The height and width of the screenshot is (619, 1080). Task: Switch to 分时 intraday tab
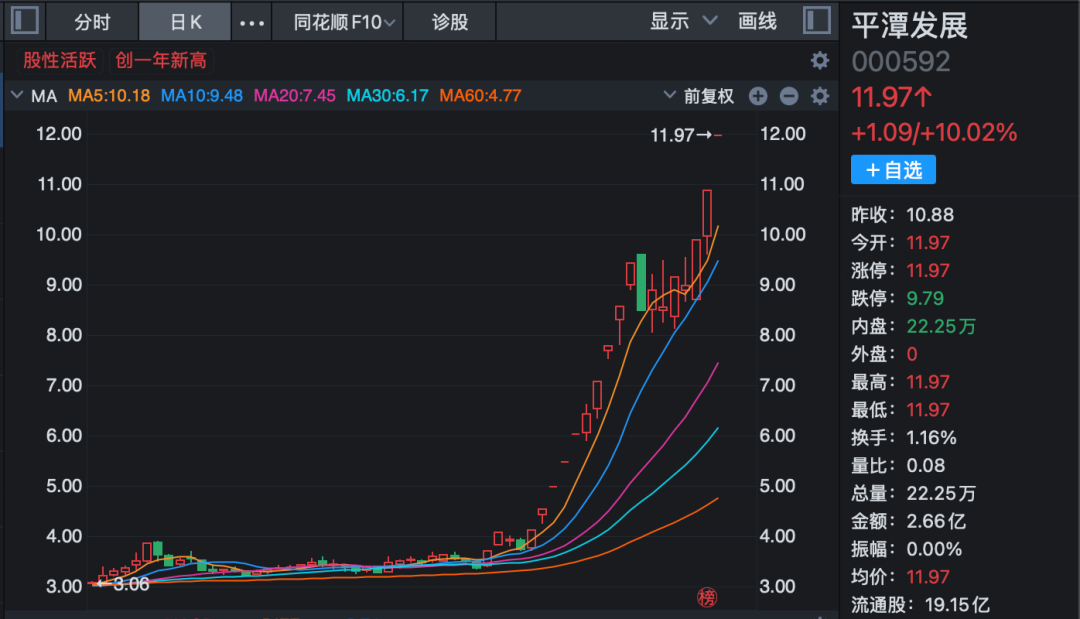click(x=92, y=22)
